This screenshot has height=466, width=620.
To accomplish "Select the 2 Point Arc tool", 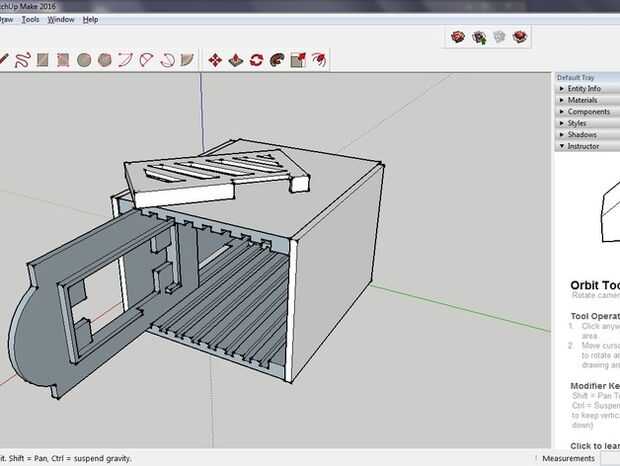I will [146, 60].
